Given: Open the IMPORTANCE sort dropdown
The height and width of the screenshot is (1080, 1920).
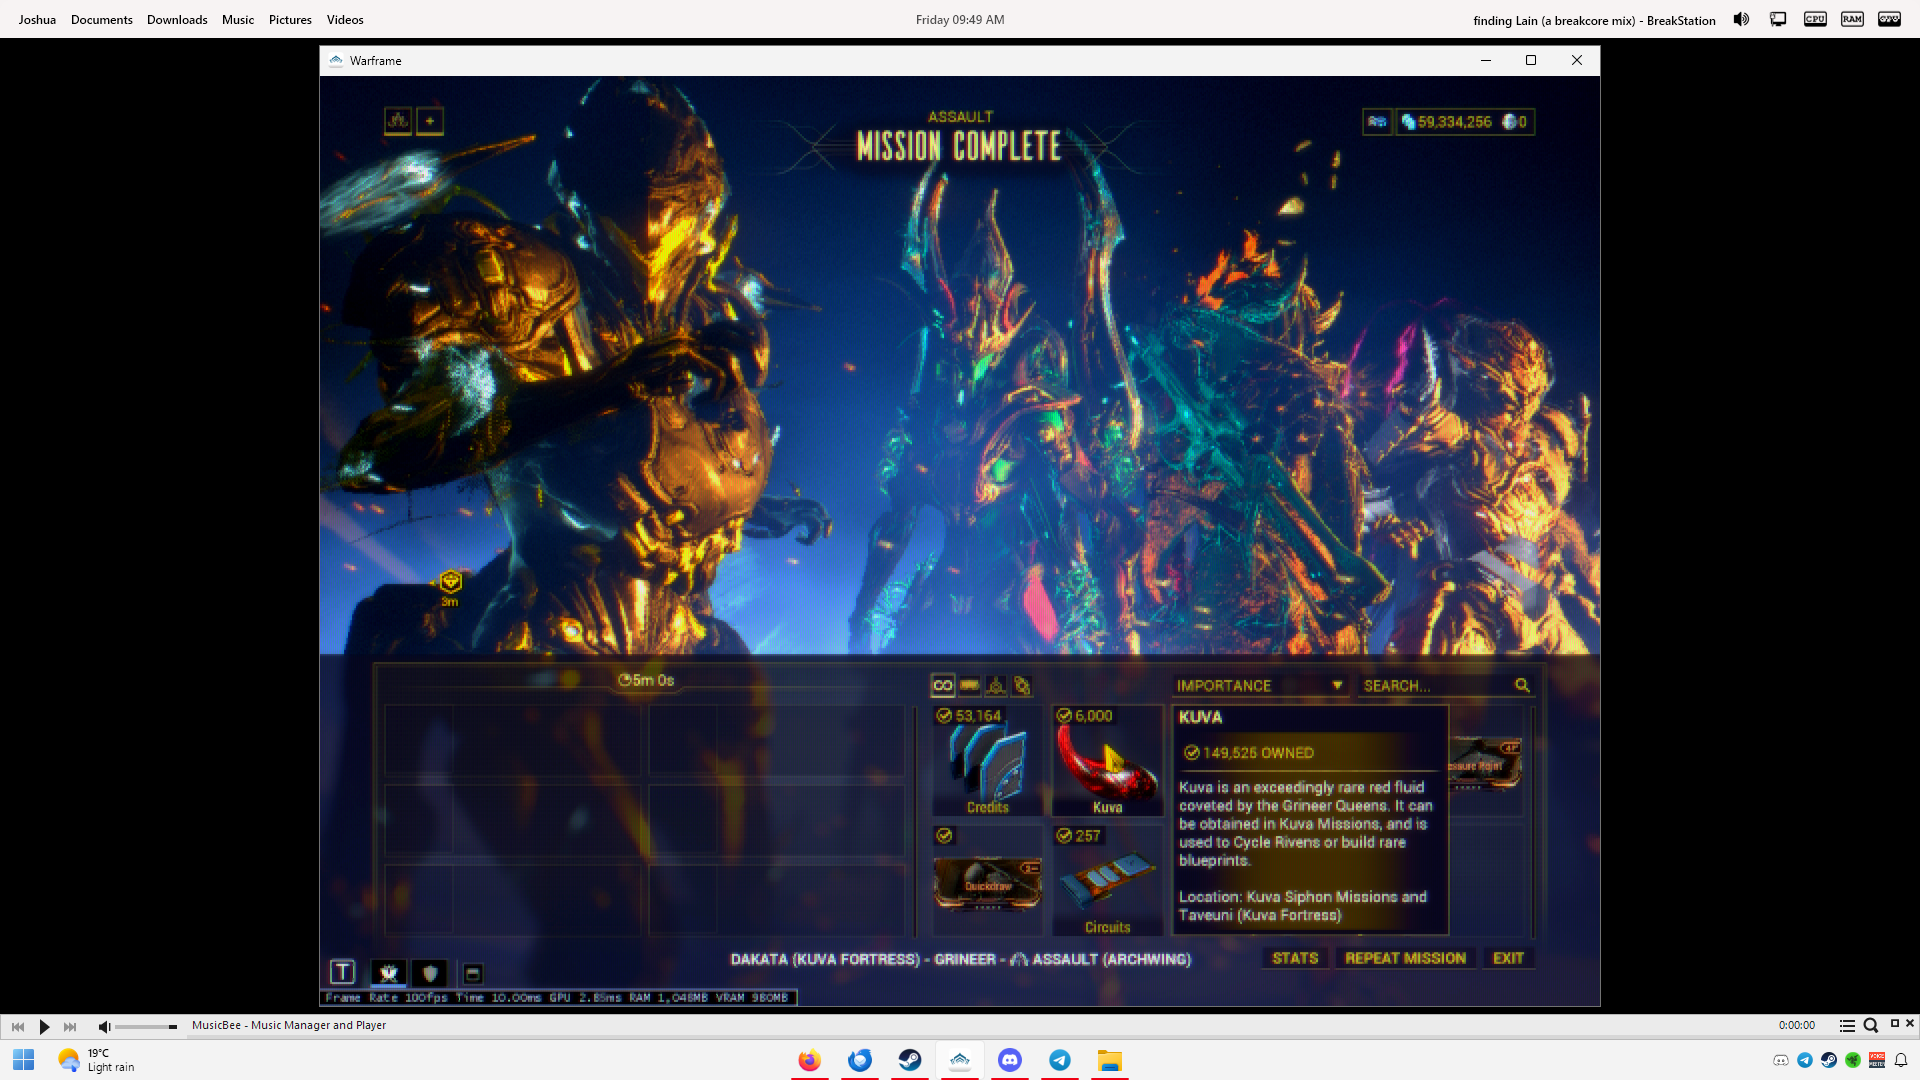Looking at the screenshot, I should [x=1260, y=685].
